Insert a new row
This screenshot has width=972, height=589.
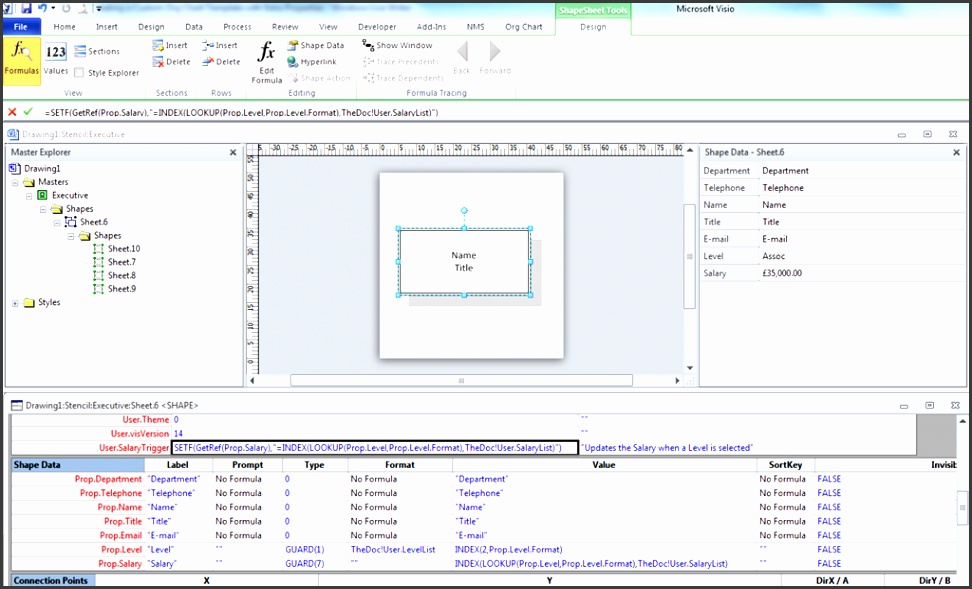(220, 45)
